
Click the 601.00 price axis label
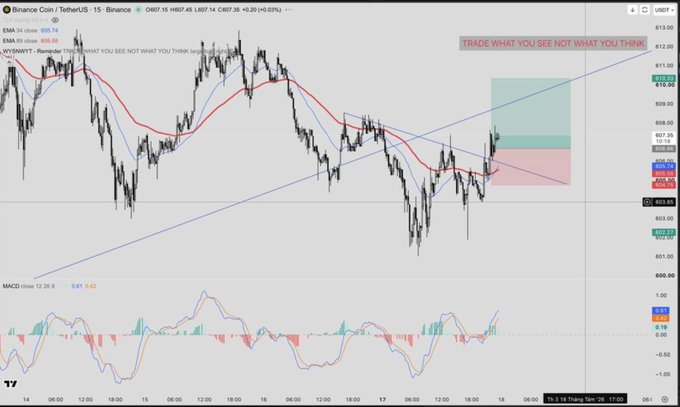click(664, 256)
